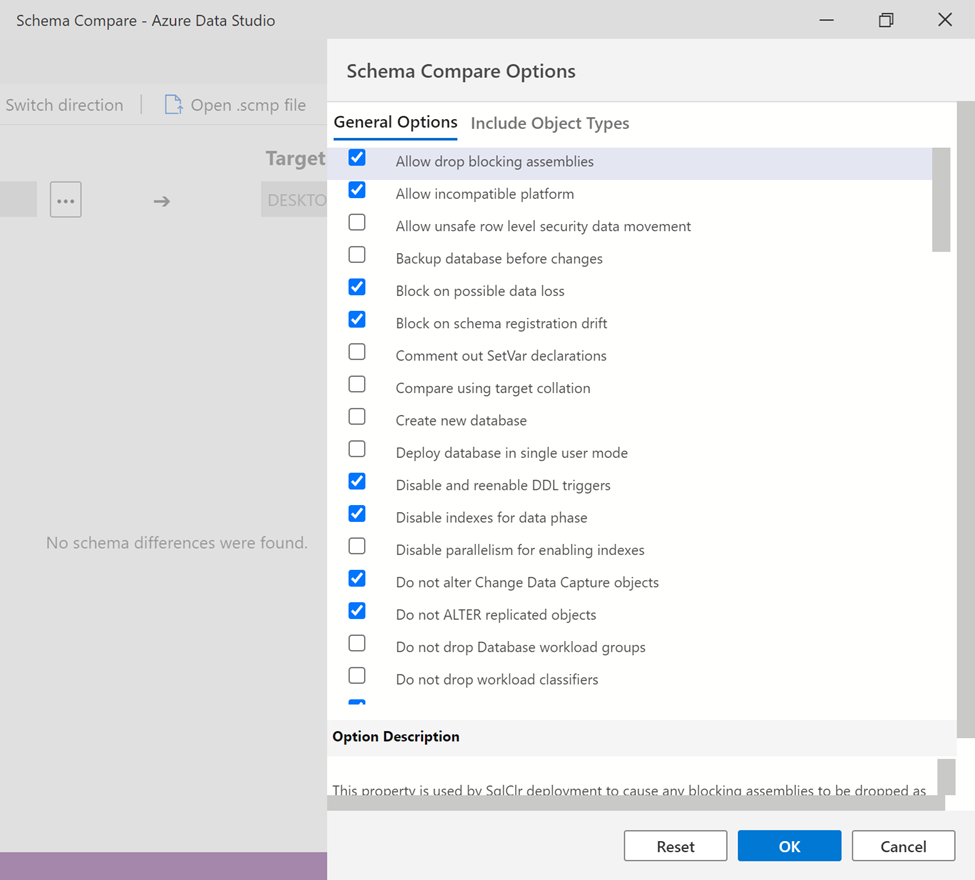Click Cancel to dismiss options
The height and width of the screenshot is (880, 975).
click(x=903, y=846)
